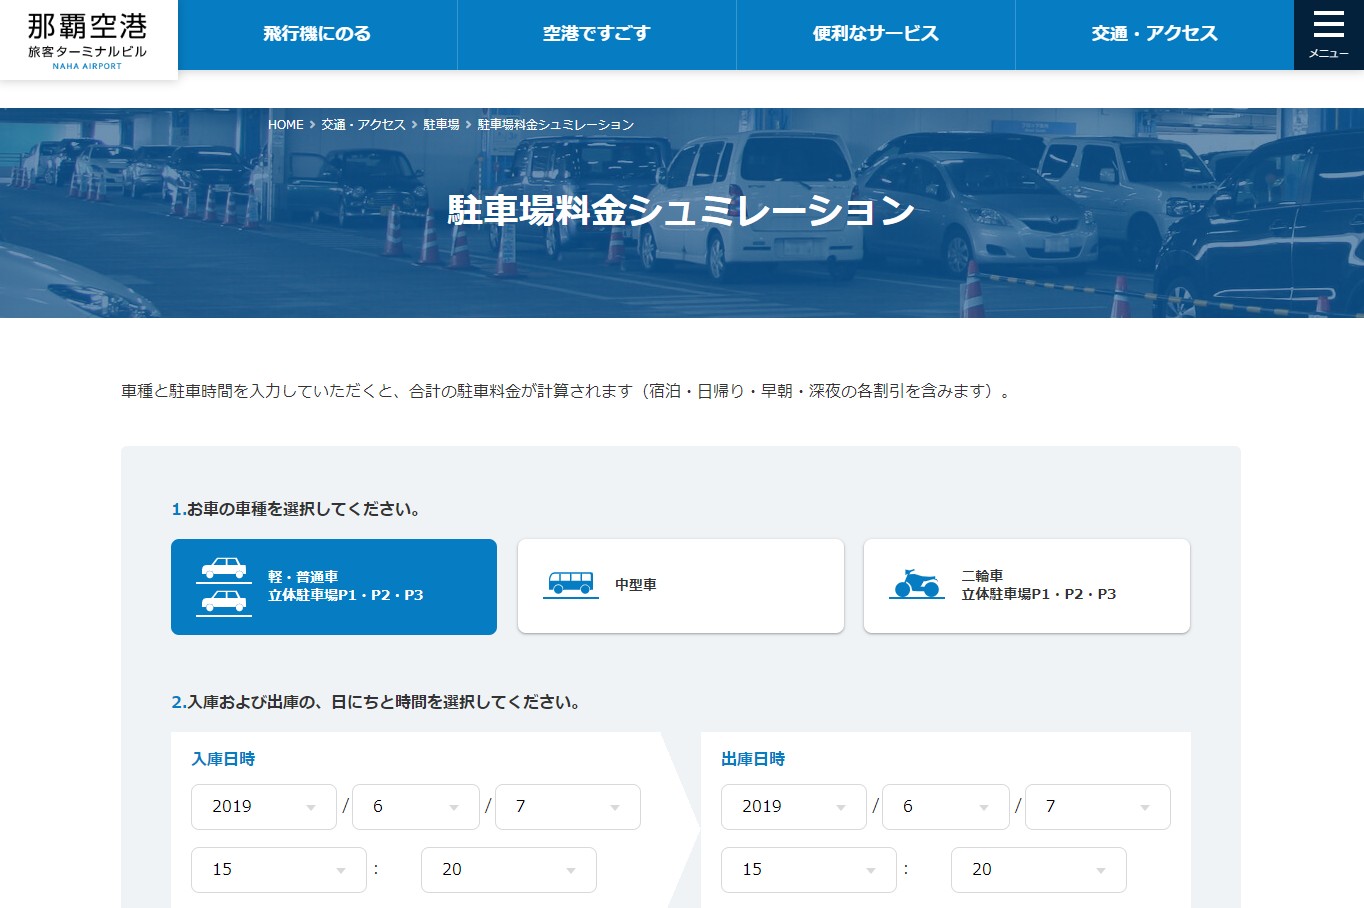Open the 便利なサービス navigation menu
1364x908 pixels.
point(876,35)
